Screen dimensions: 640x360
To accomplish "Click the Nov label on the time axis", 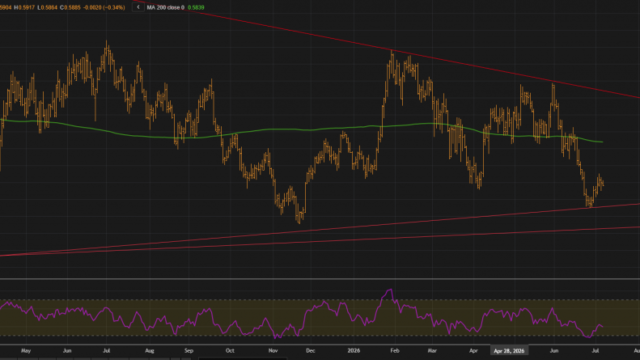I will pyautogui.click(x=273, y=351).
